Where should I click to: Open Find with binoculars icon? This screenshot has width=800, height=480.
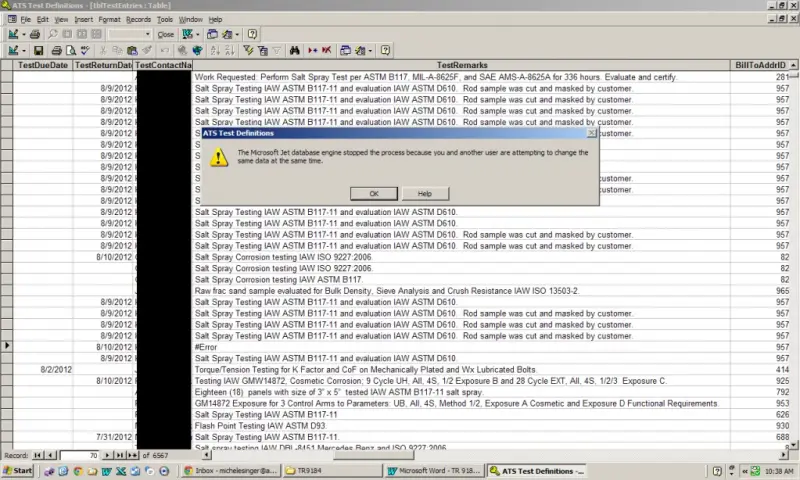coord(294,50)
